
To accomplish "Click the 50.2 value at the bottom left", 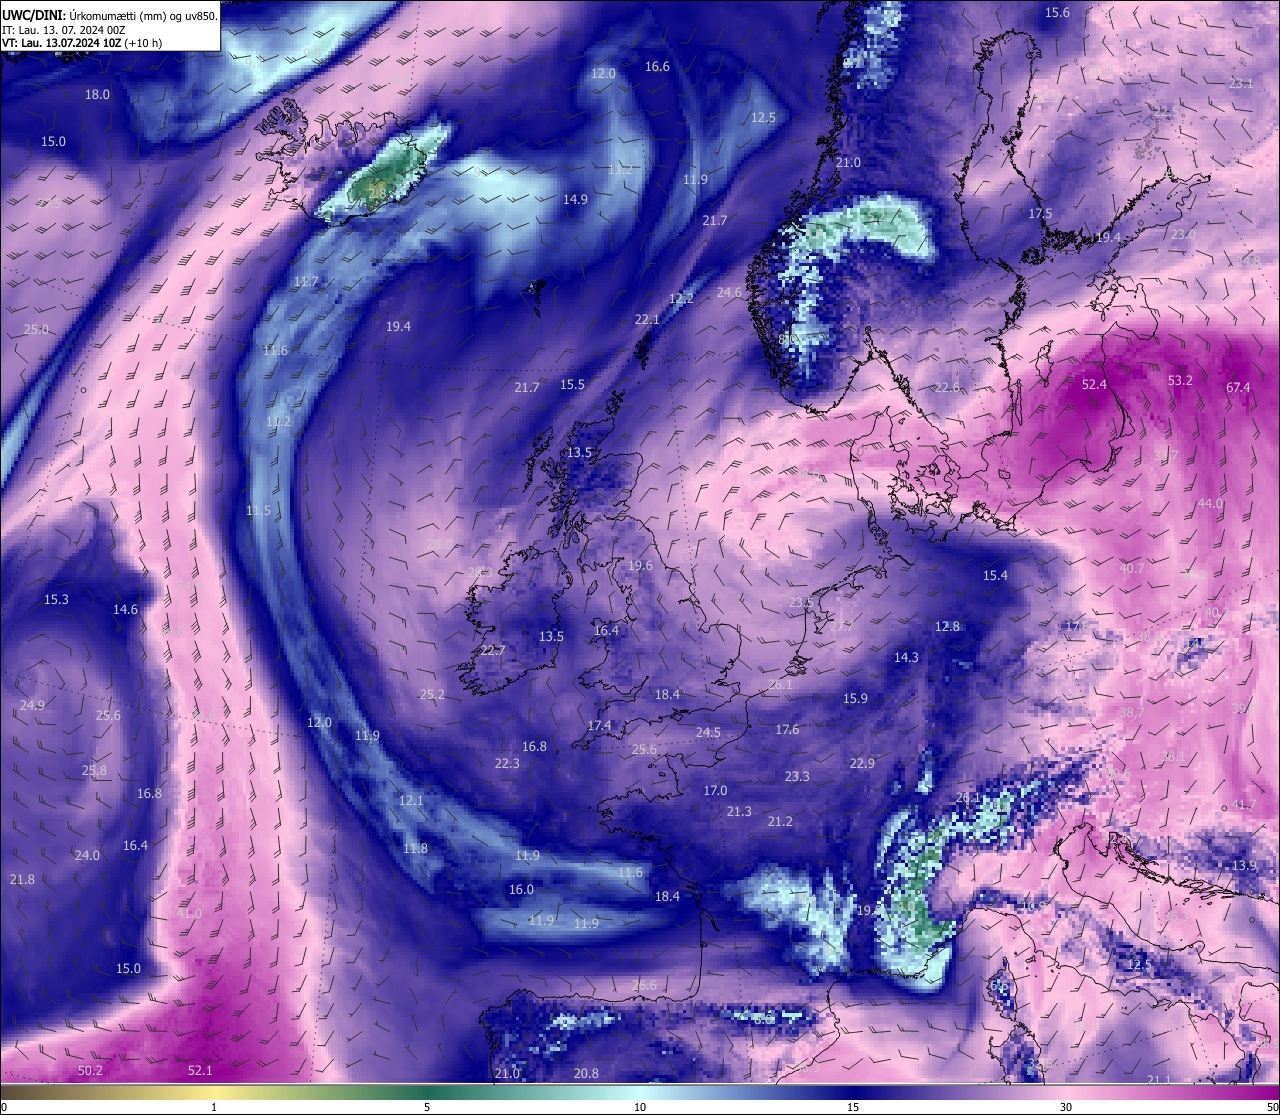I will point(90,1070).
